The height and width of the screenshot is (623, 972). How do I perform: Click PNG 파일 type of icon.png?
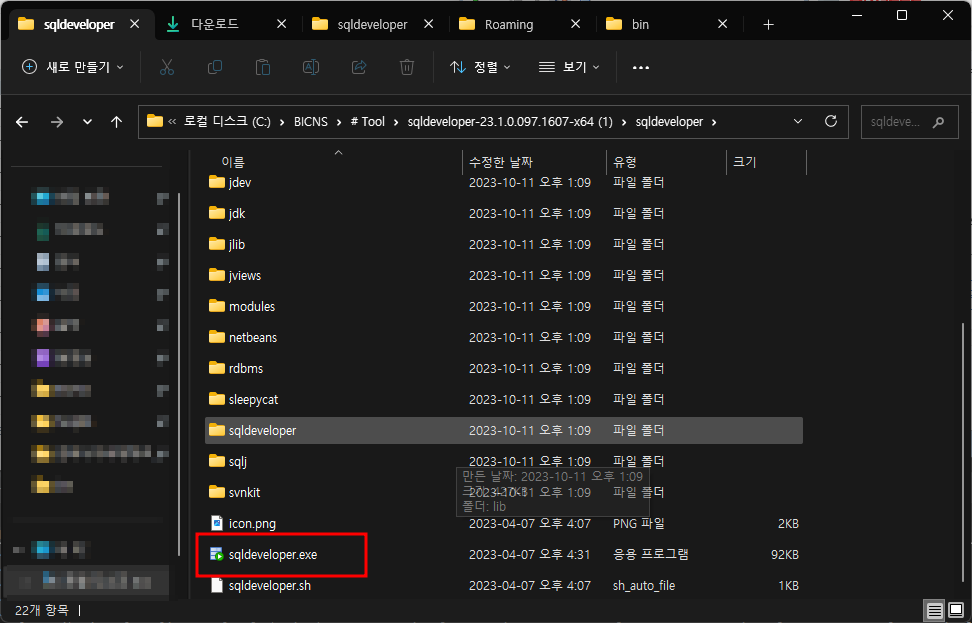[638, 523]
